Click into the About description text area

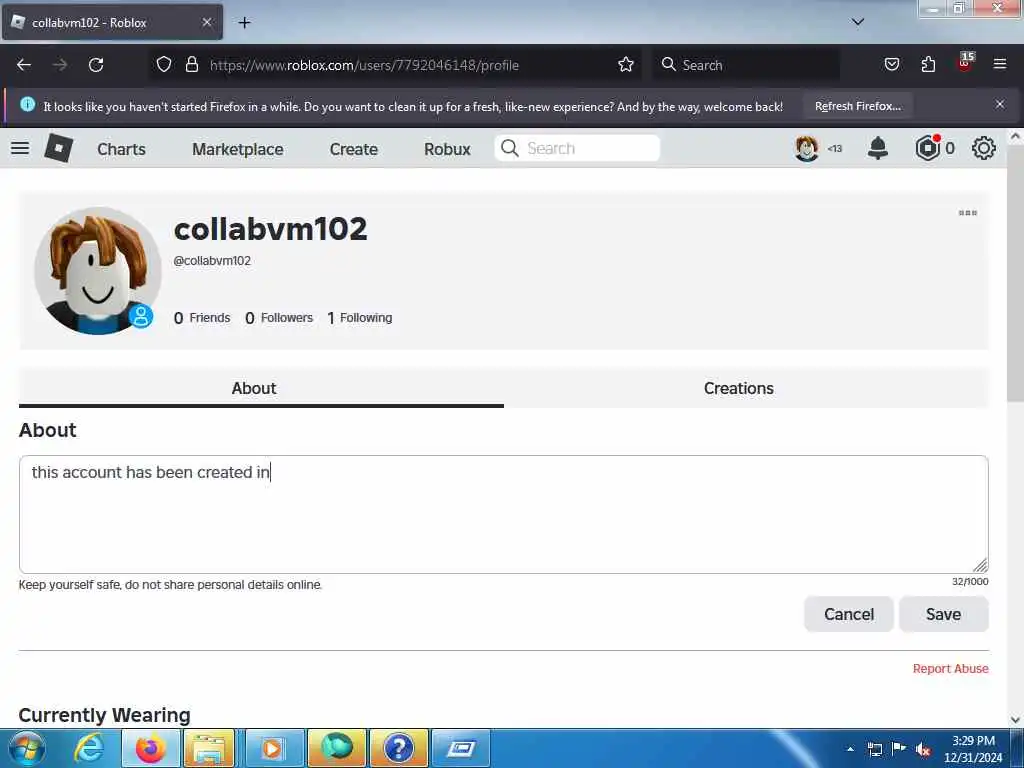tap(504, 515)
